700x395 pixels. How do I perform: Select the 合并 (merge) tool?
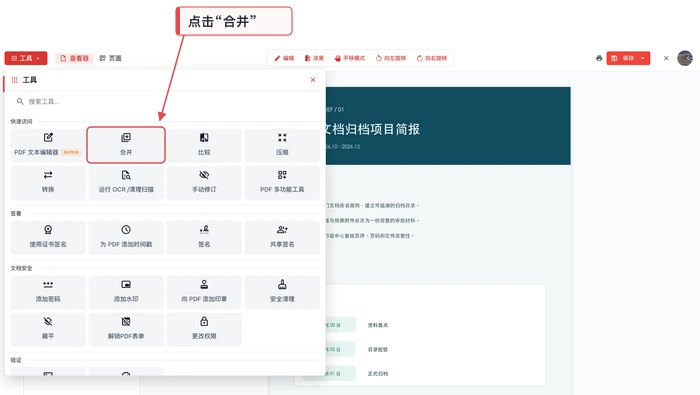coord(126,145)
